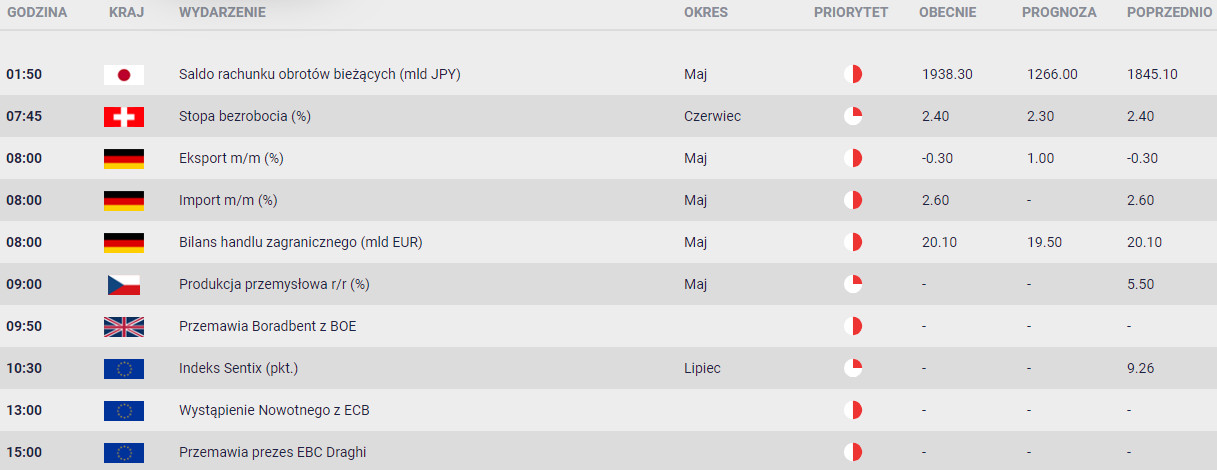Click the priority indicator for Stopa bezrobocia

click(852, 116)
